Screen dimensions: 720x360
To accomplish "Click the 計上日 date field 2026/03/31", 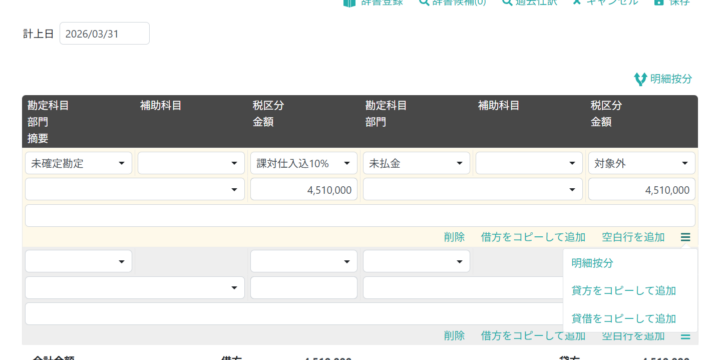I will 104,34.
